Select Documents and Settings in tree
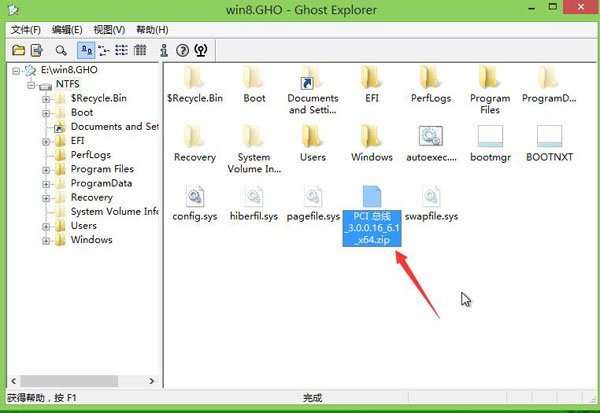 (x=114, y=126)
